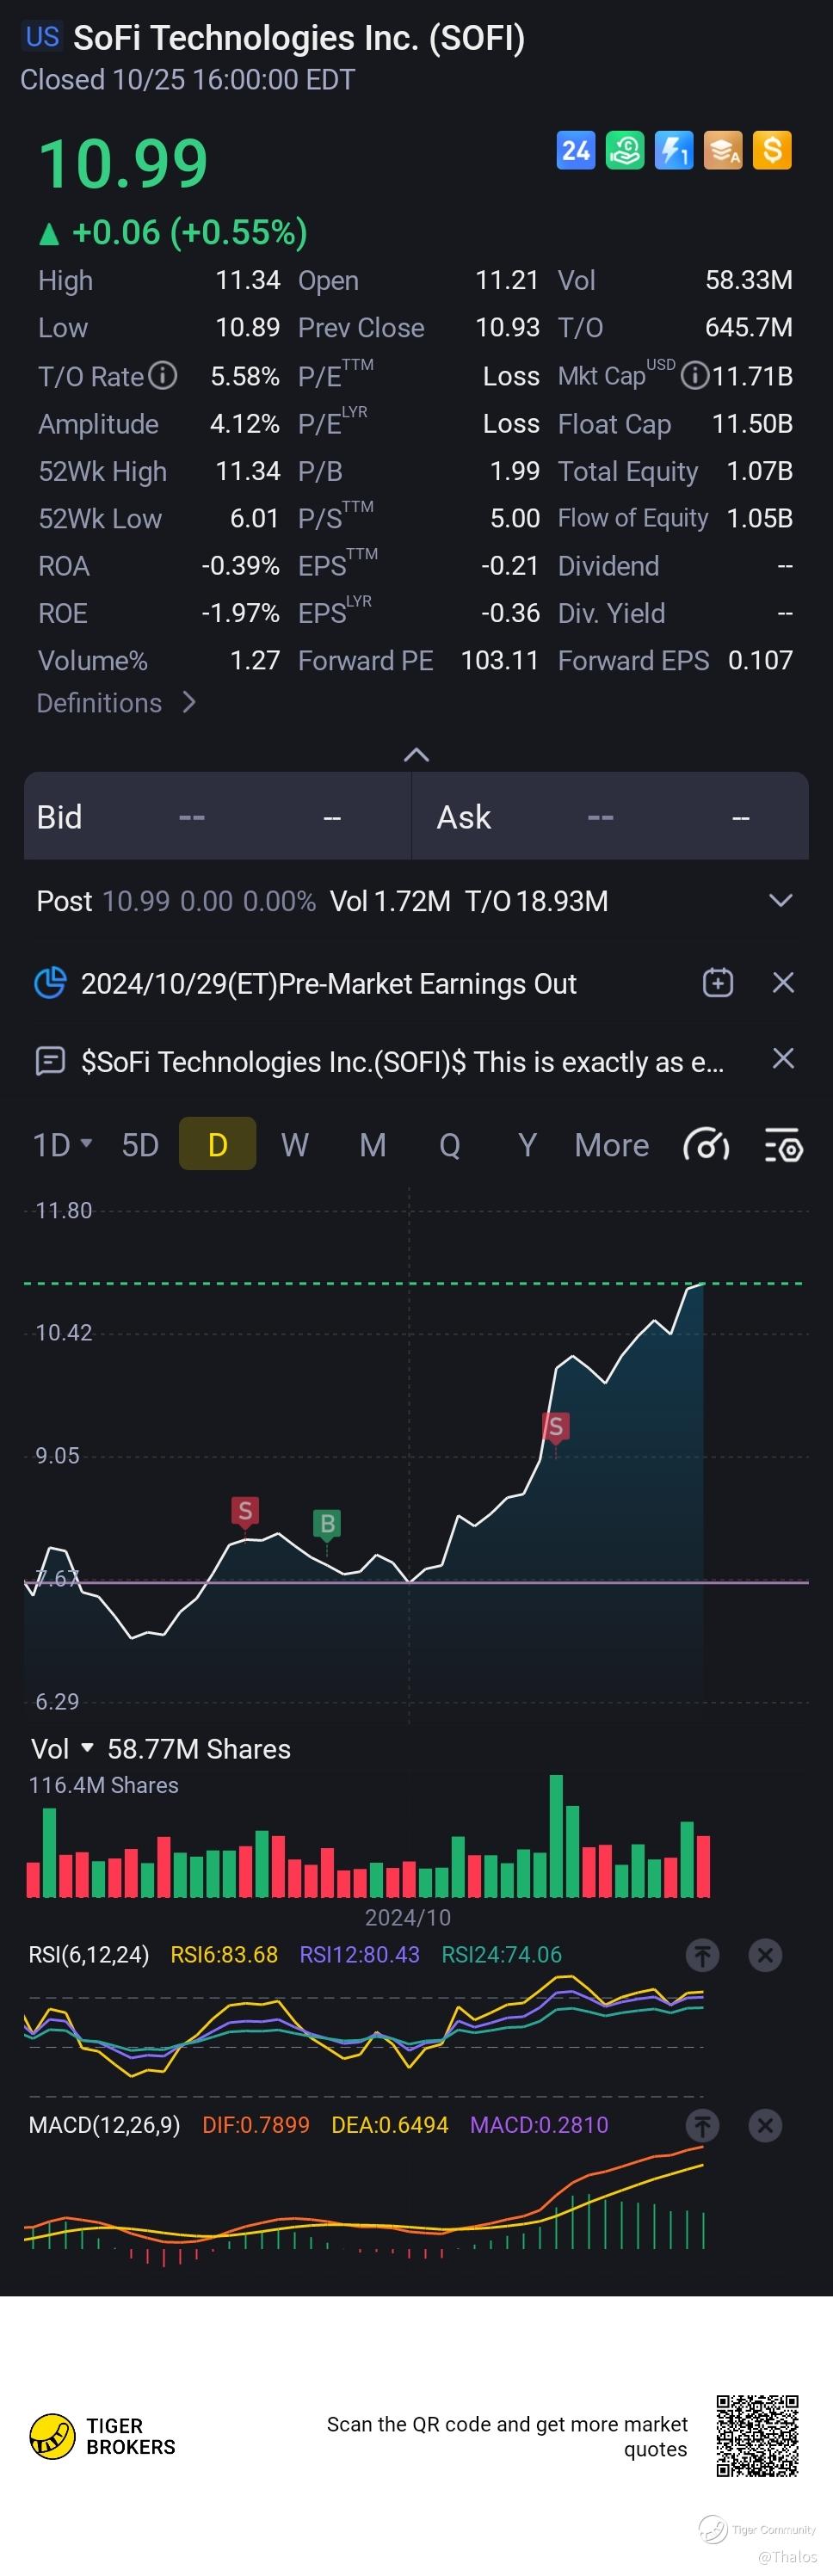Screen dimensions: 833x2576
Task: Open the chart settings icon
Action: [783, 1145]
